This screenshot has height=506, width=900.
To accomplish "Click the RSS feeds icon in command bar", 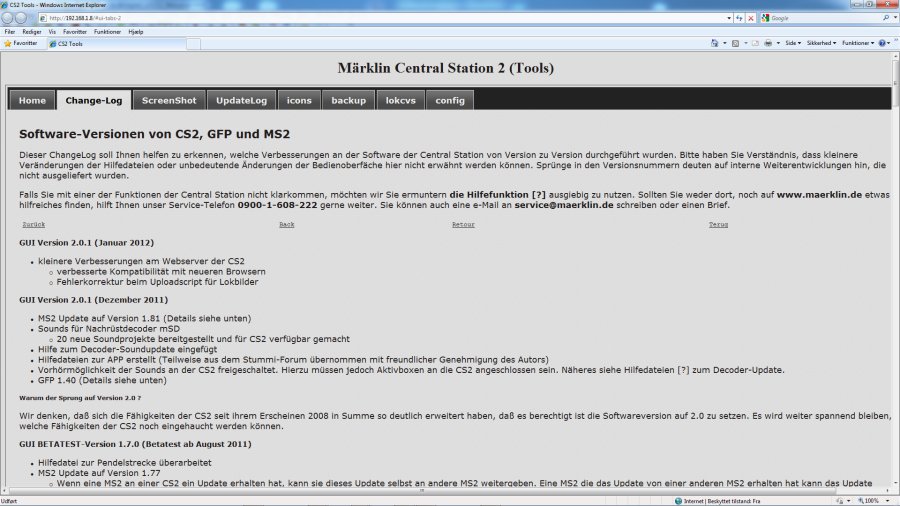I will click(x=735, y=43).
